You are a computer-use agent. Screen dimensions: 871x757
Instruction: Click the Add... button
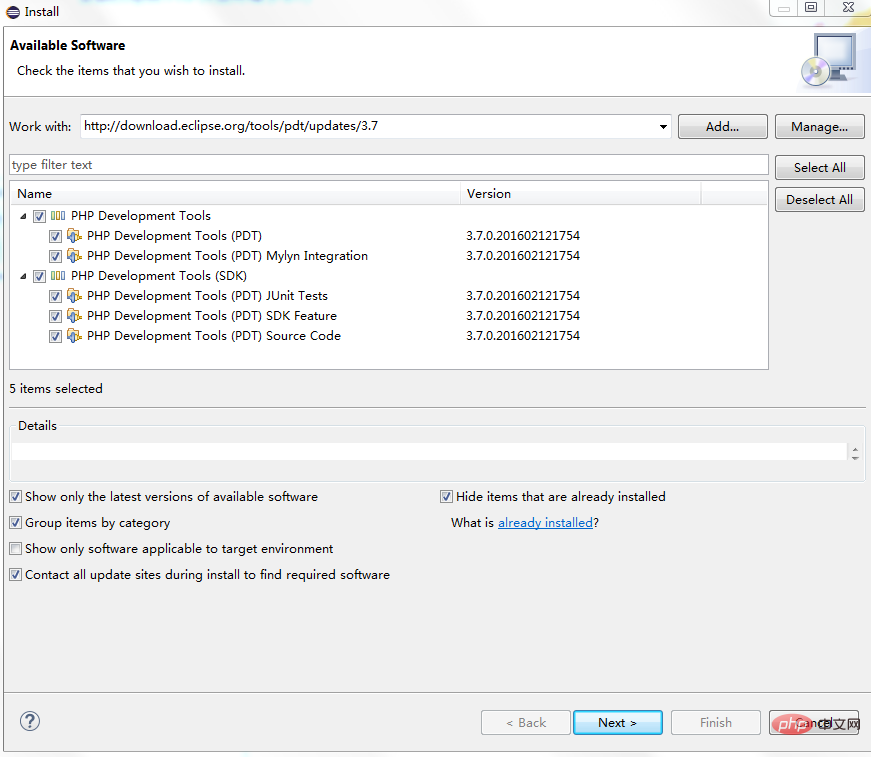(723, 127)
